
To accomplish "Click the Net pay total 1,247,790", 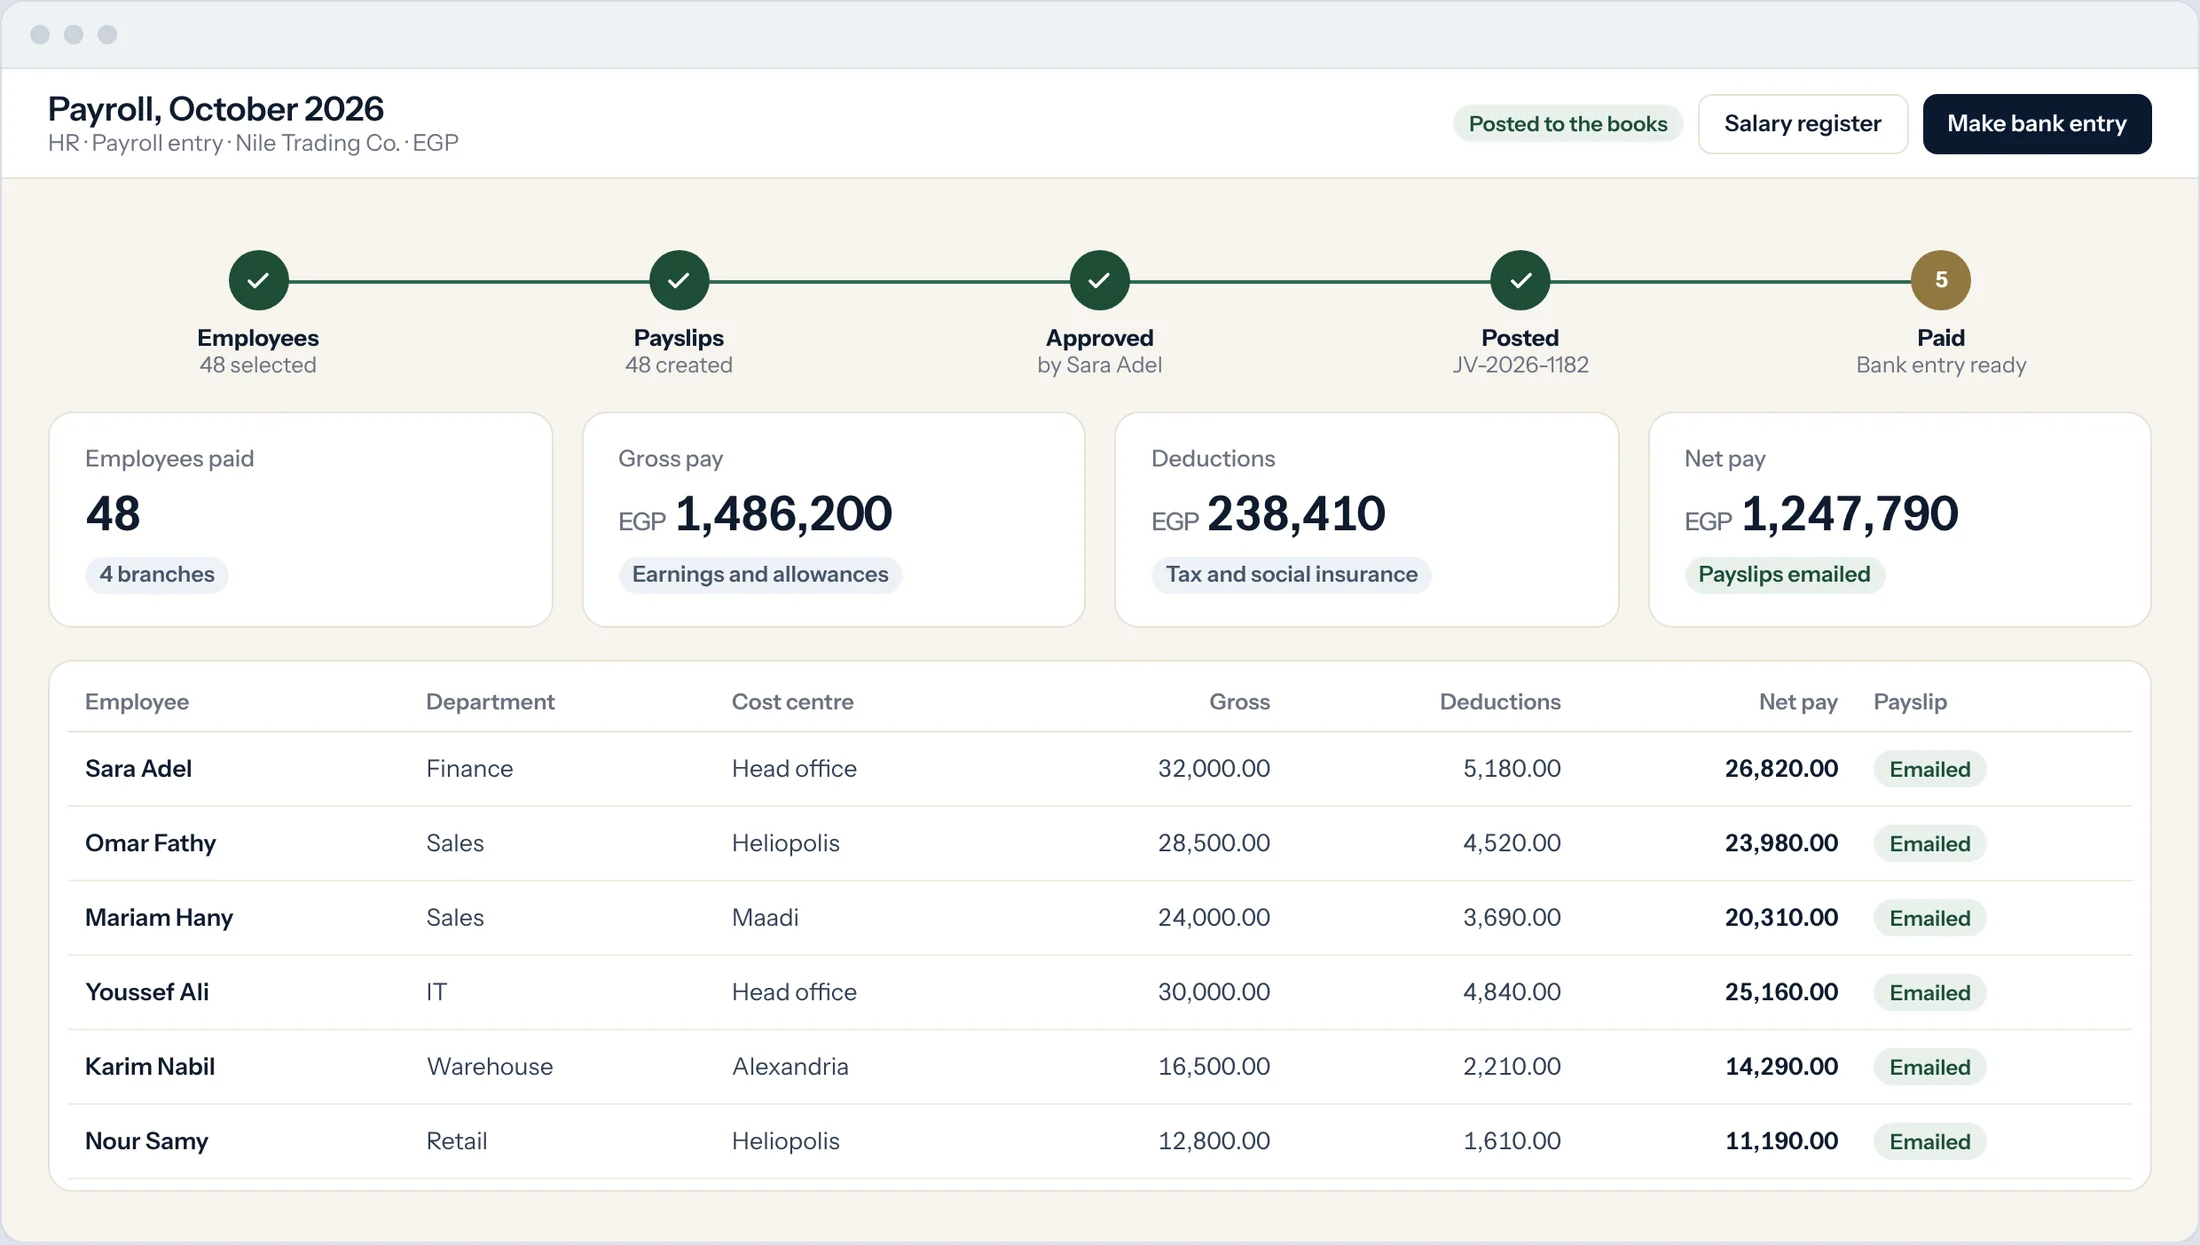I will [x=1849, y=514].
